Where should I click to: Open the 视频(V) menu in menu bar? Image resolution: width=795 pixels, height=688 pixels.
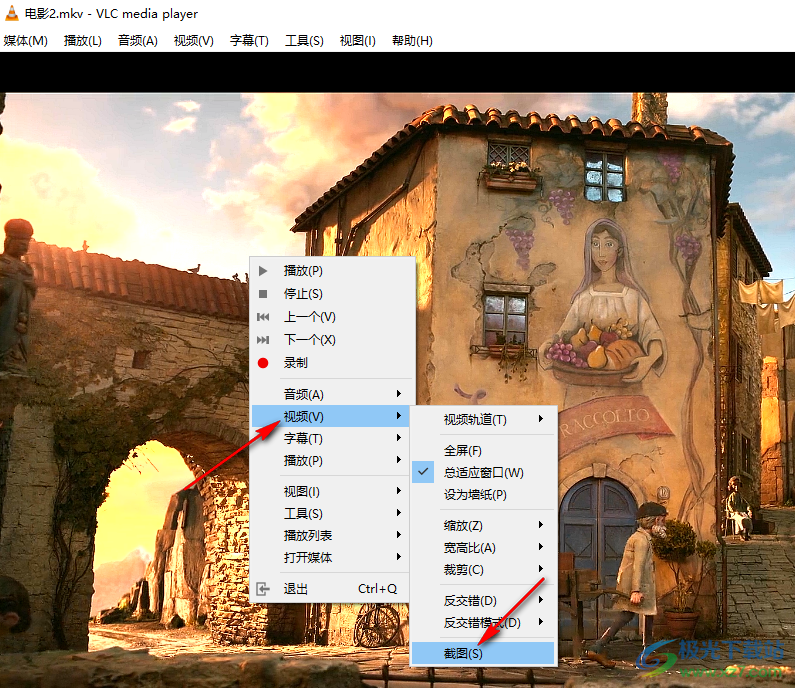(x=193, y=41)
